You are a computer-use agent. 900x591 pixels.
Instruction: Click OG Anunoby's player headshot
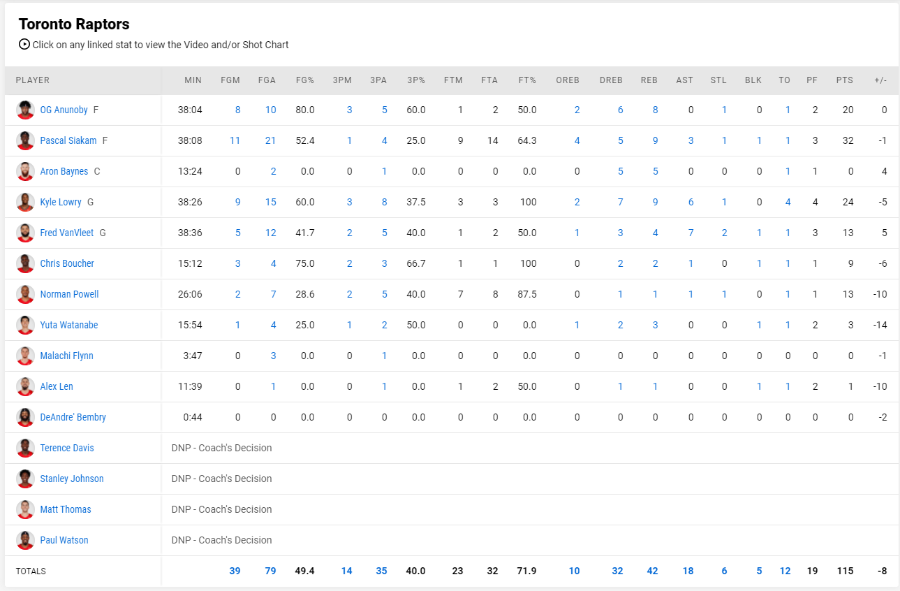click(x=25, y=110)
